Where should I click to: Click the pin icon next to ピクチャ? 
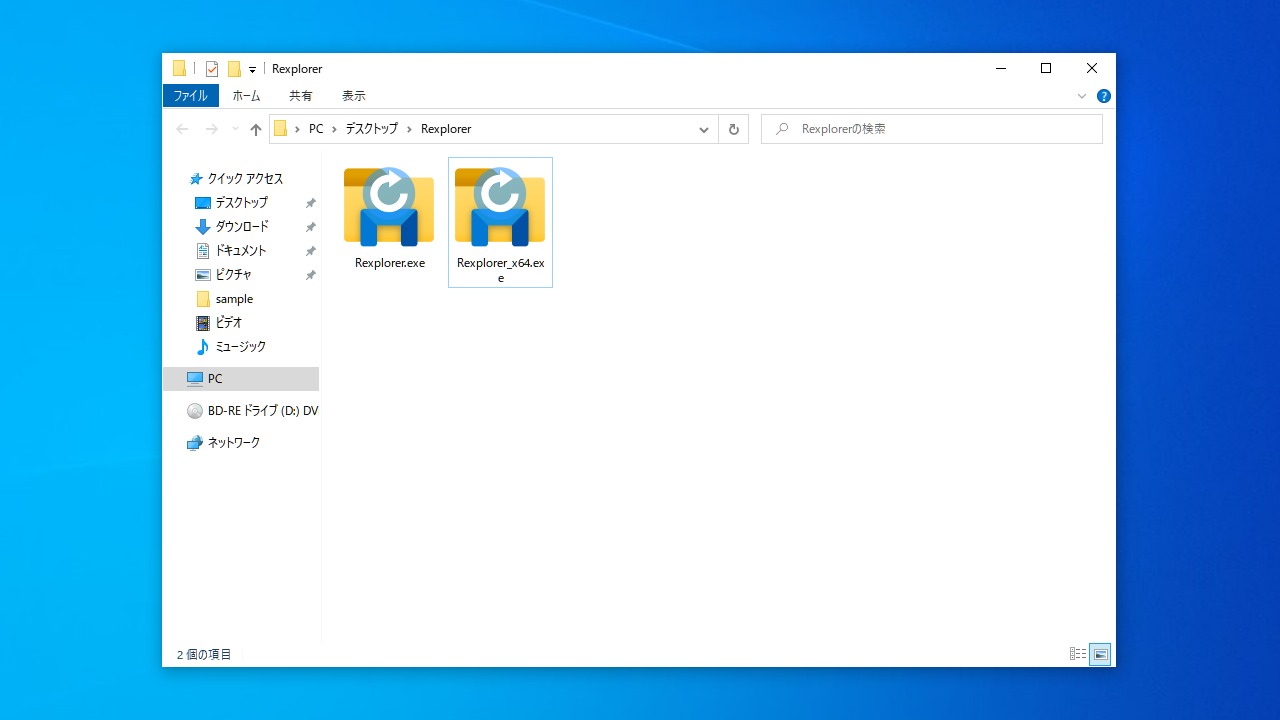[311, 275]
